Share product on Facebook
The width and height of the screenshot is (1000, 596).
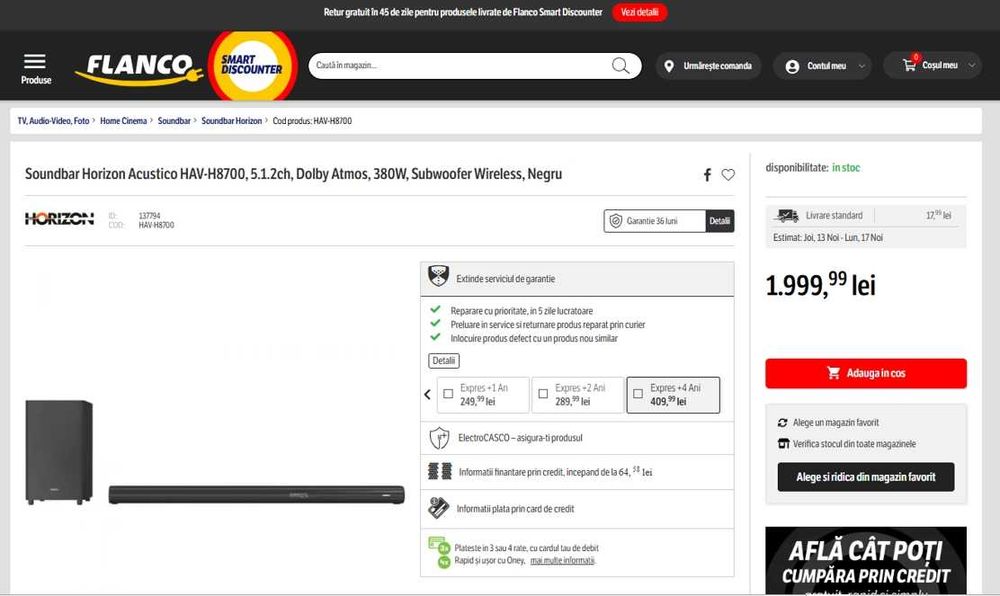[x=707, y=175]
